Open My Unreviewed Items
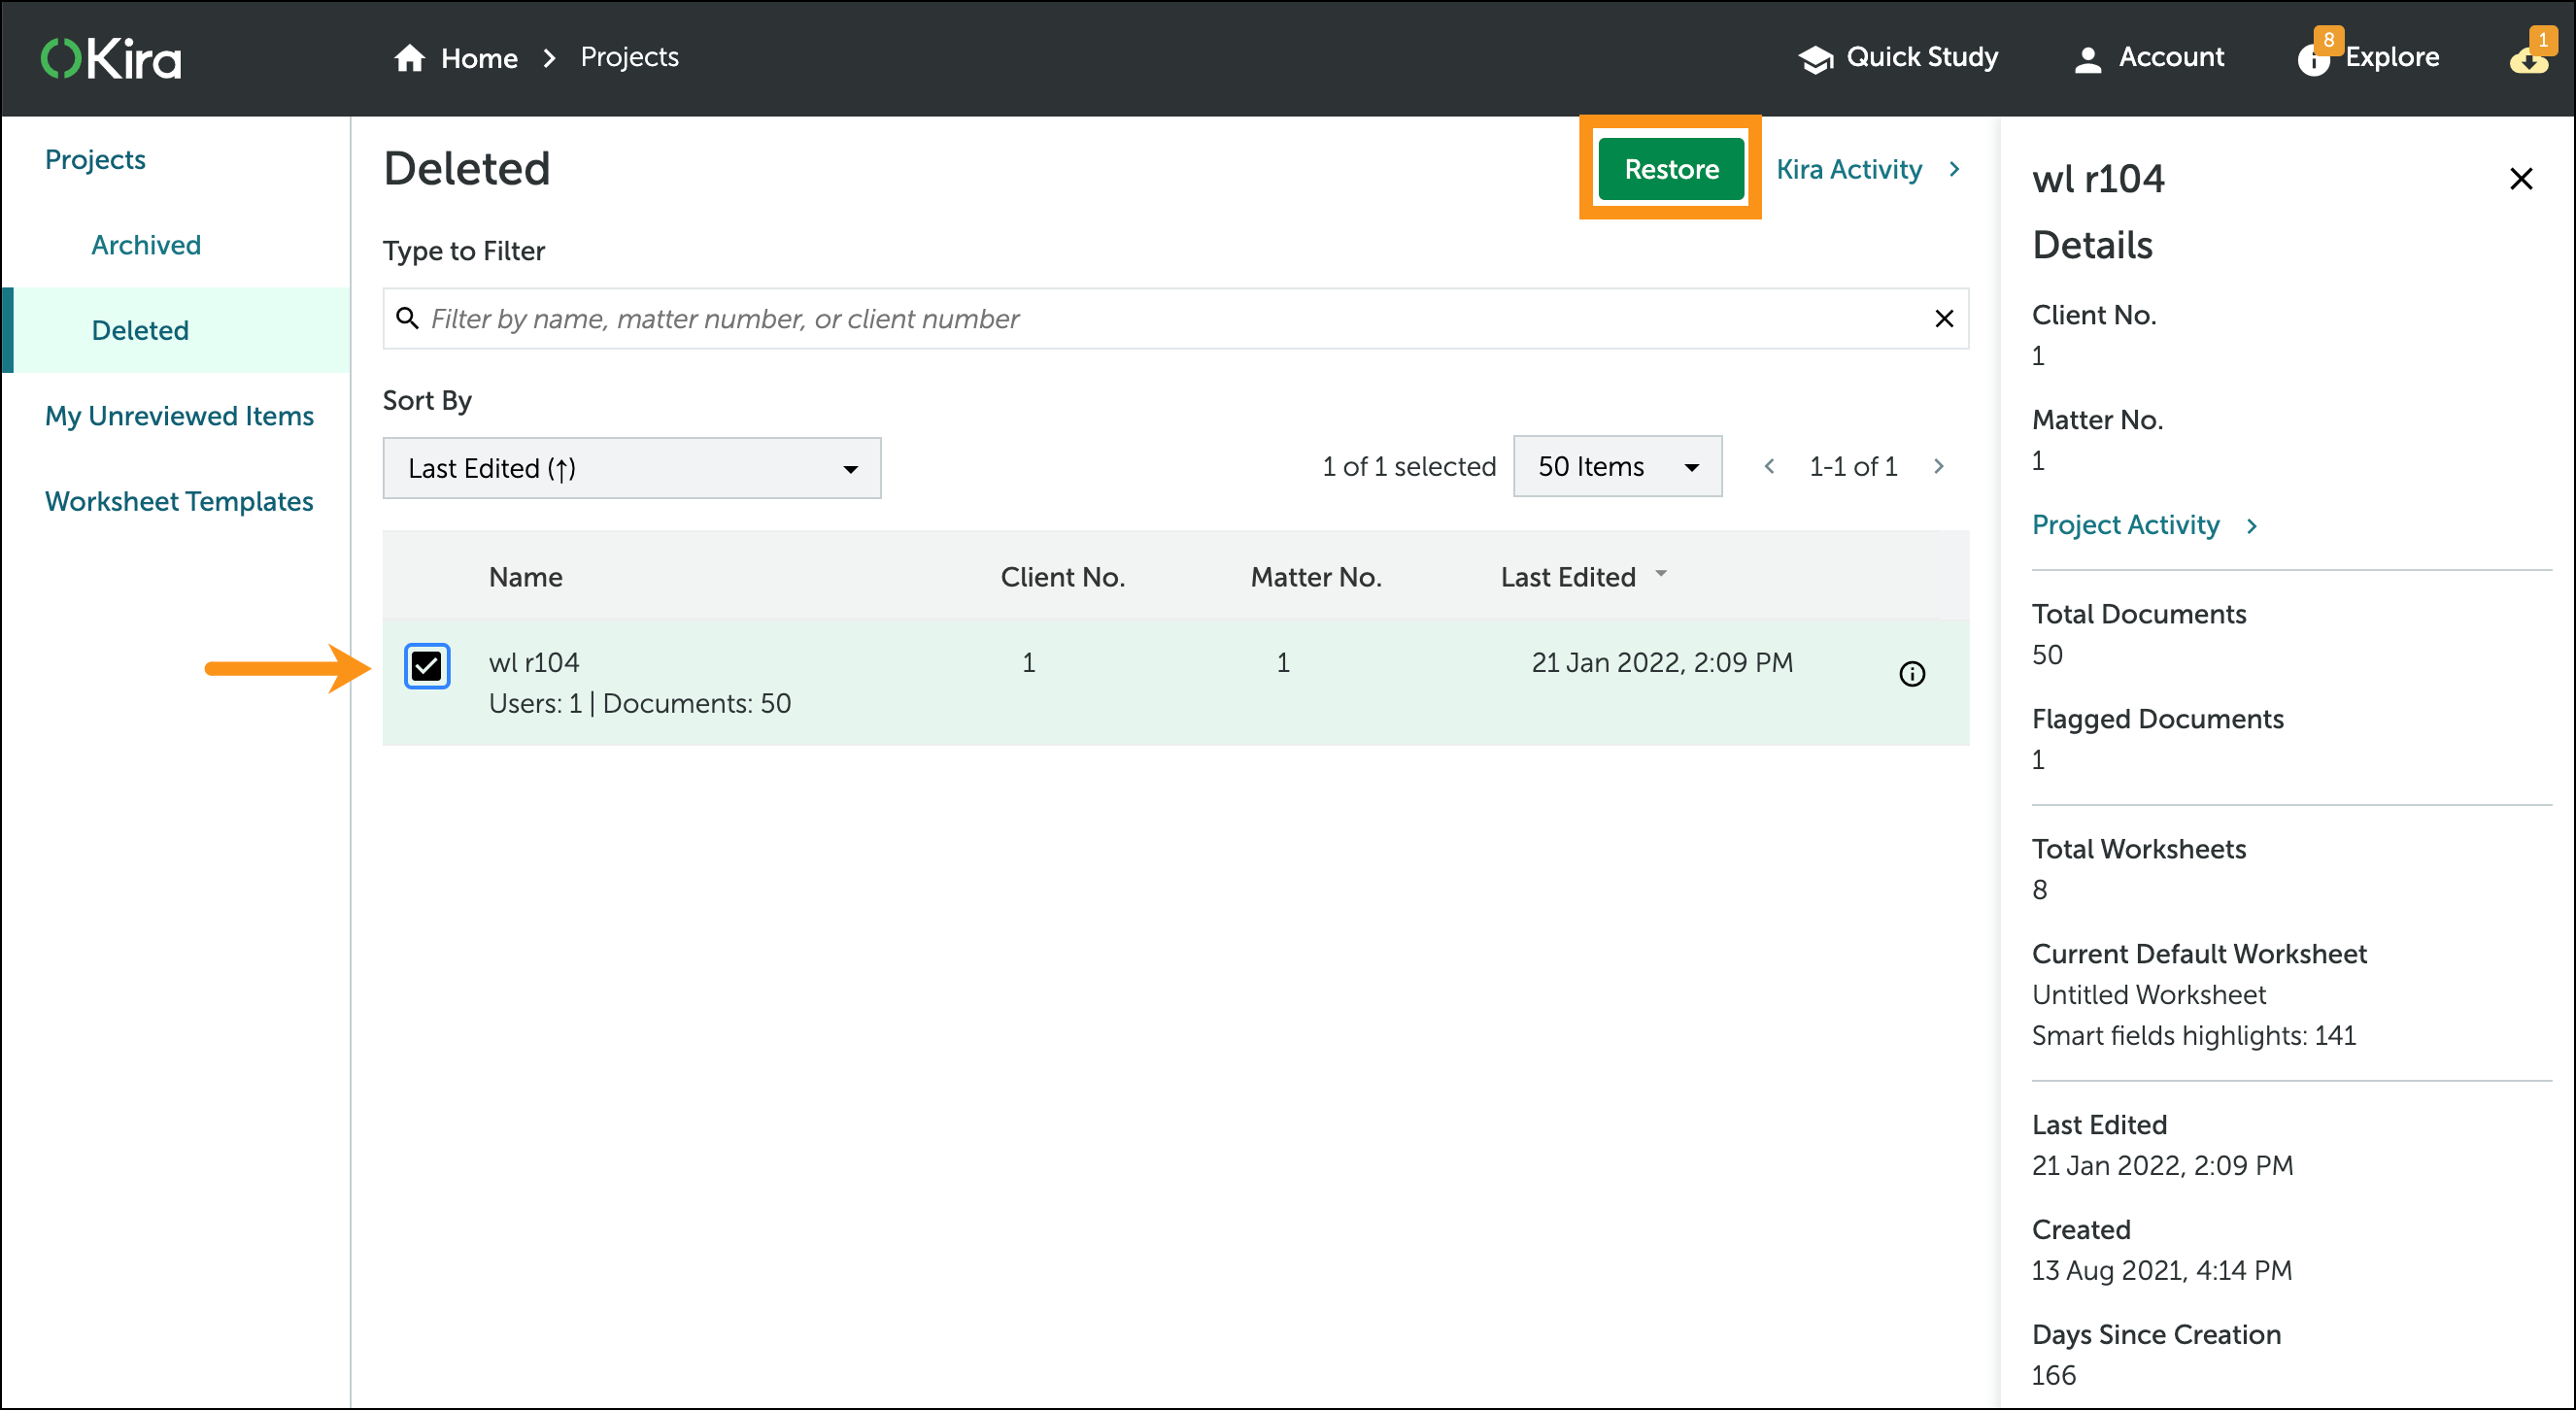2576x1410 pixels. pyautogui.click(x=179, y=416)
